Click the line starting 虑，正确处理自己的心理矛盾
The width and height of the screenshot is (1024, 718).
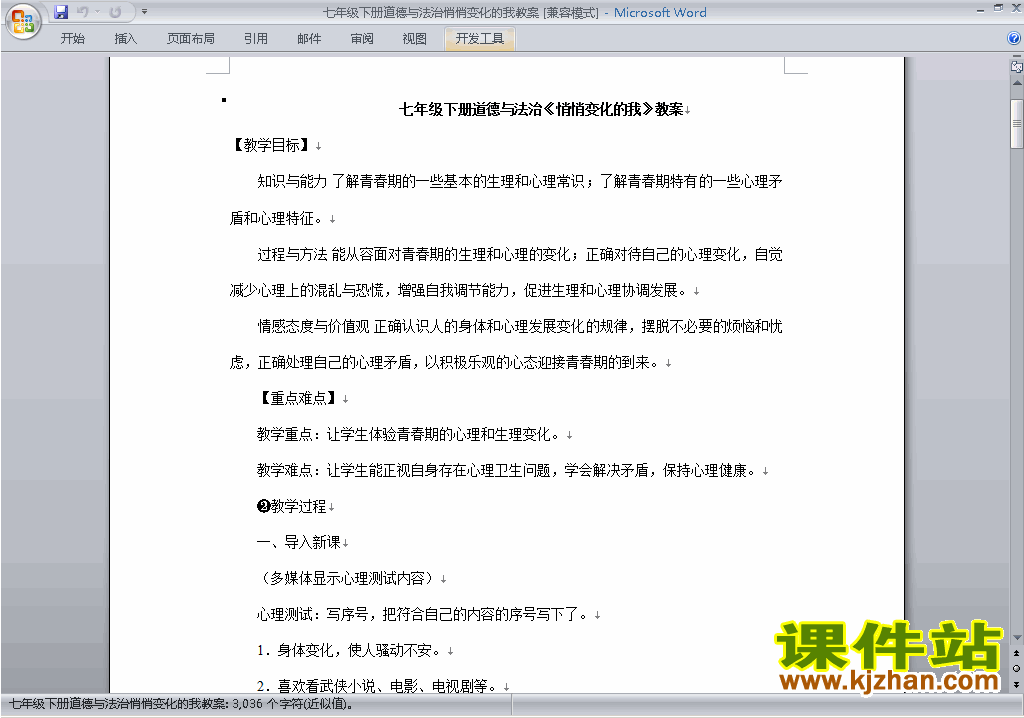point(445,362)
